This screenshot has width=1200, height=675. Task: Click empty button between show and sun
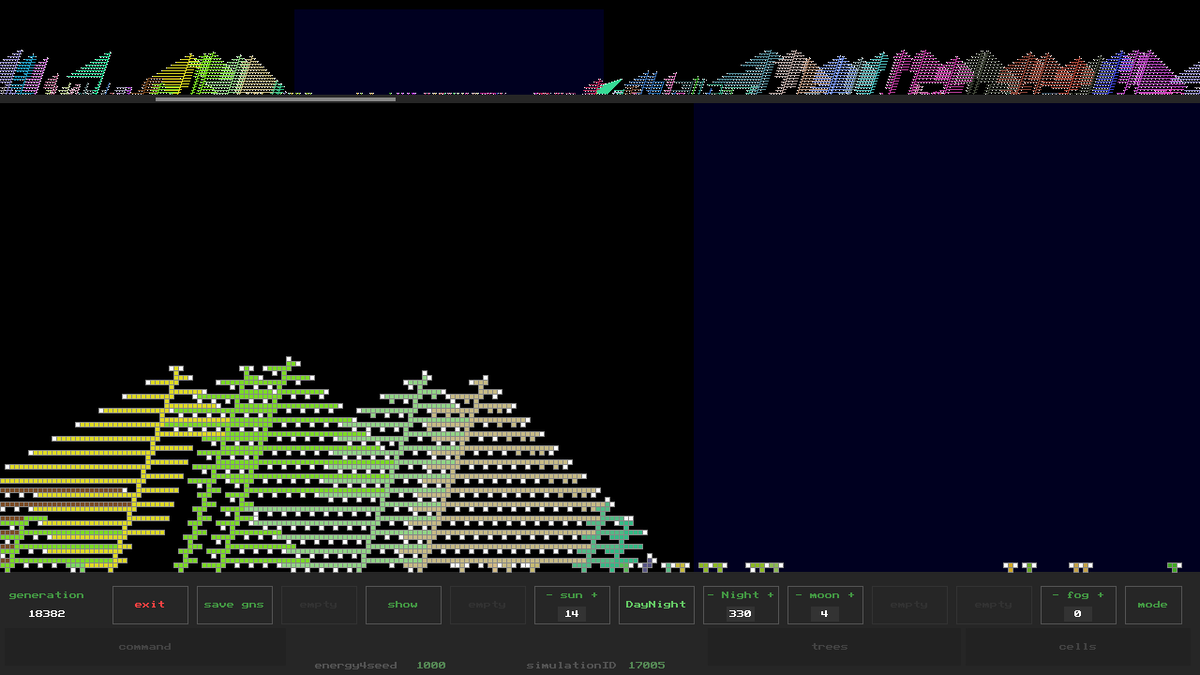click(x=487, y=605)
